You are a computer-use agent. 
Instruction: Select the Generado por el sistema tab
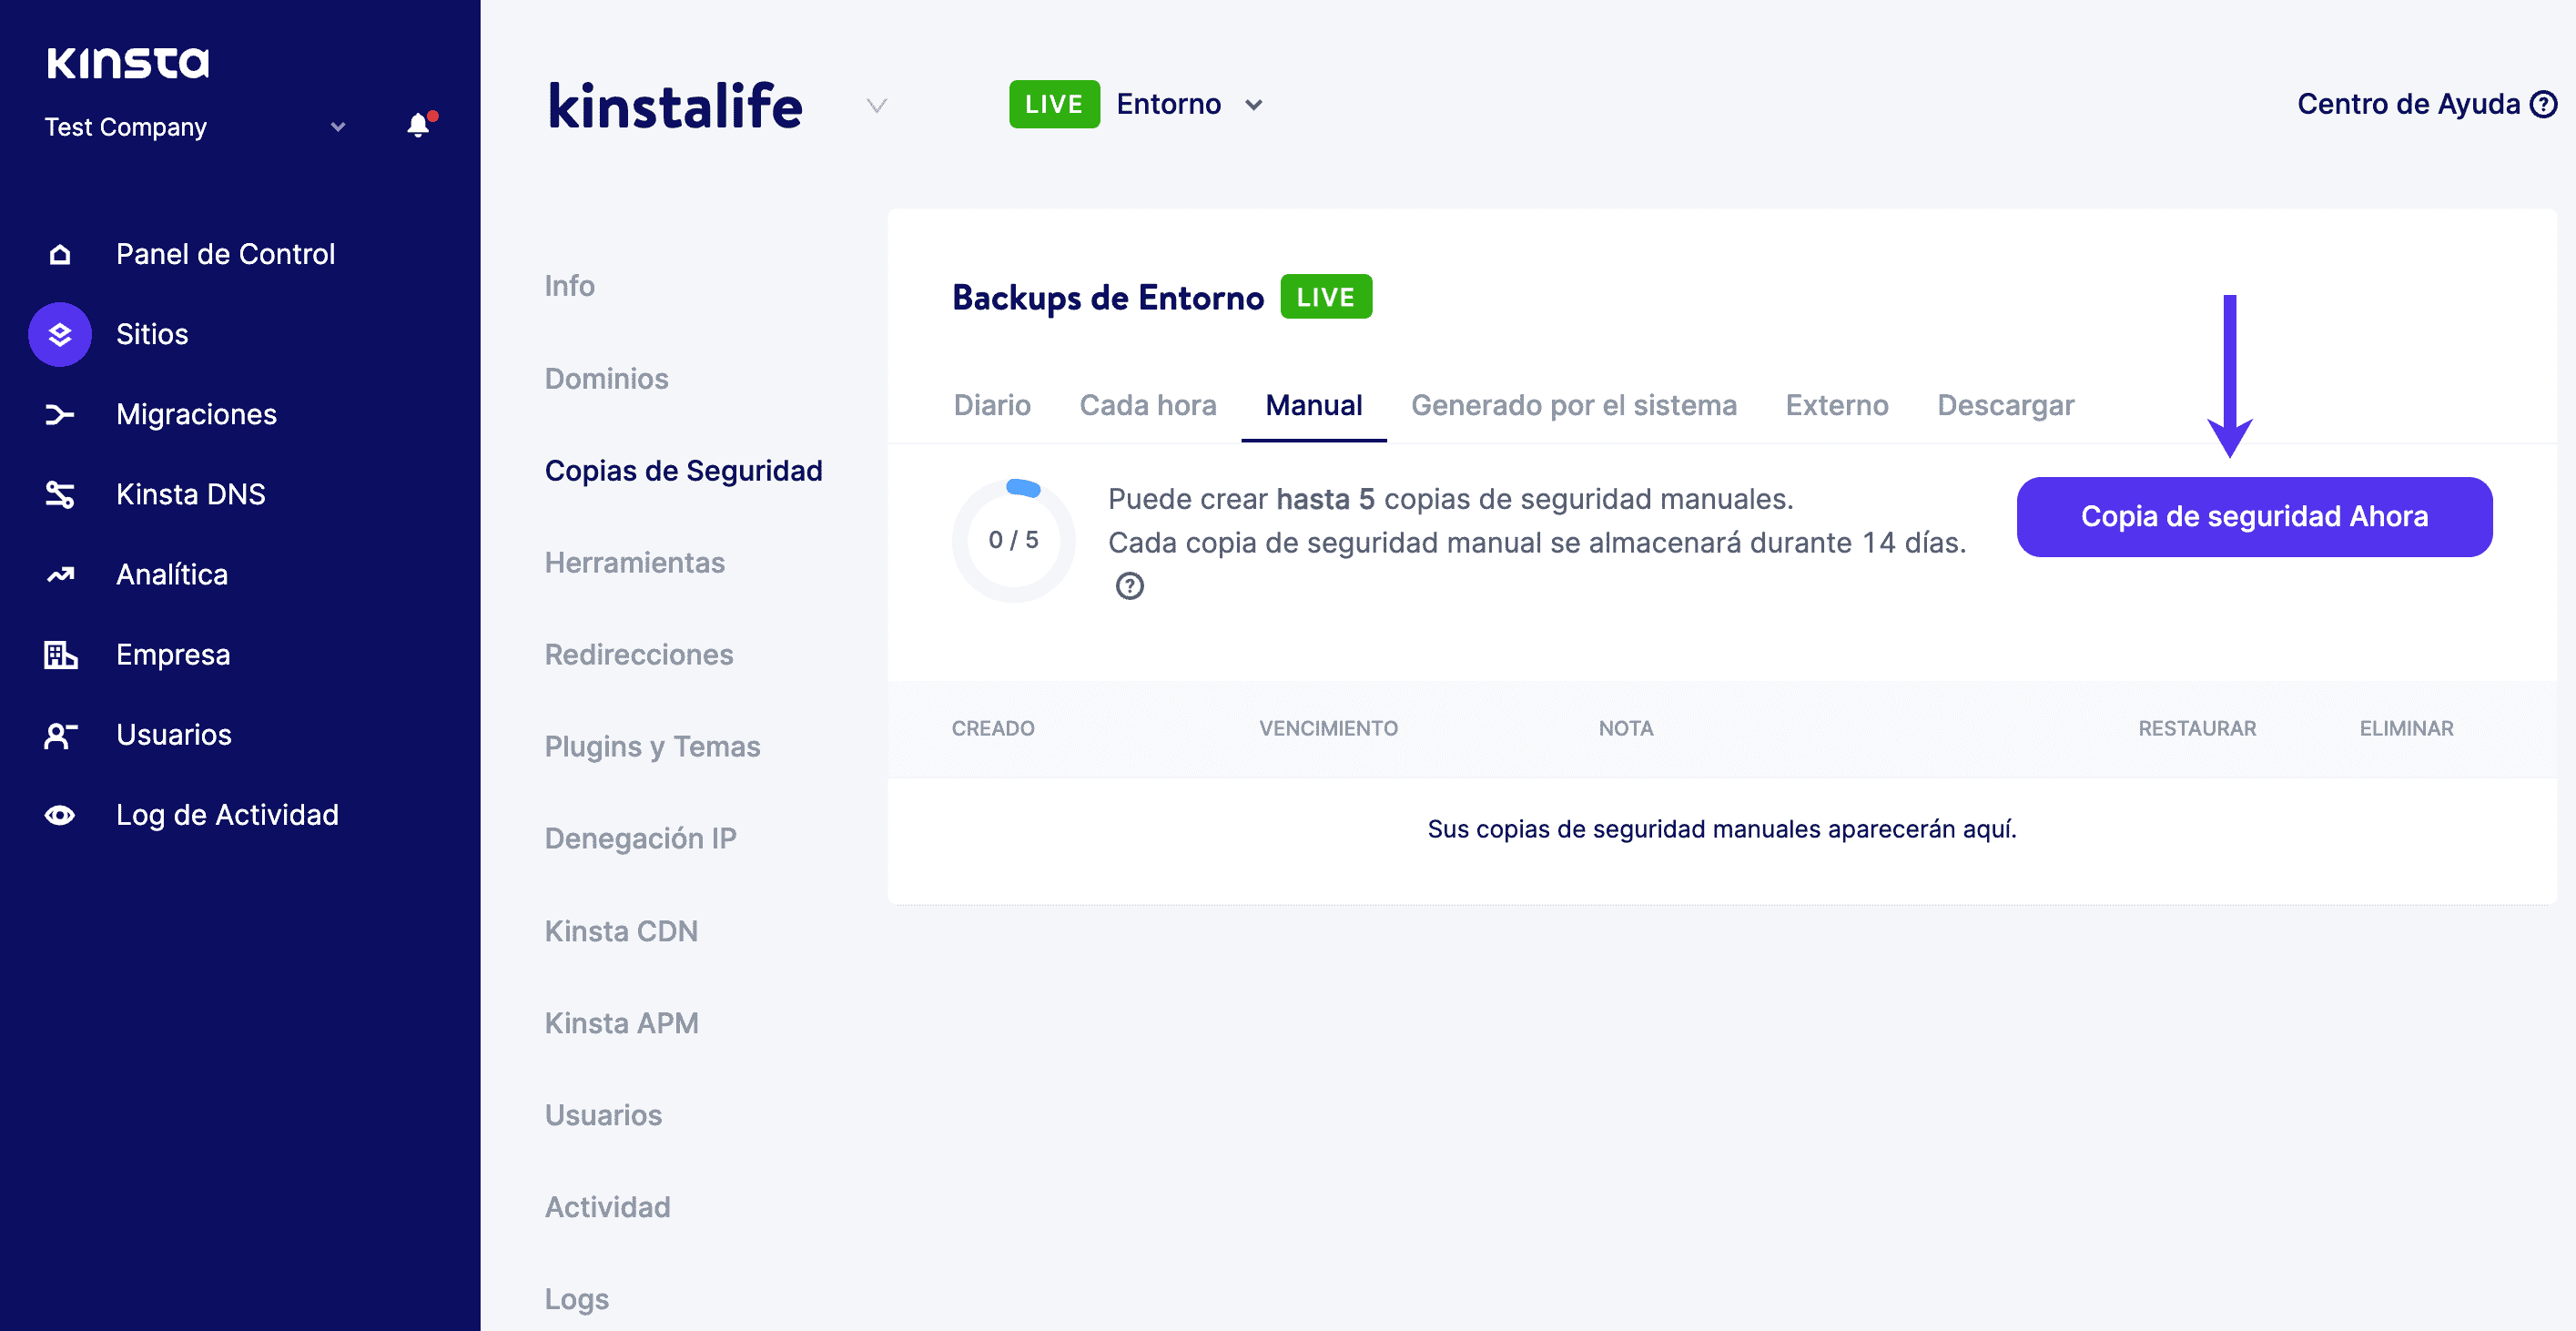click(x=1573, y=405)
